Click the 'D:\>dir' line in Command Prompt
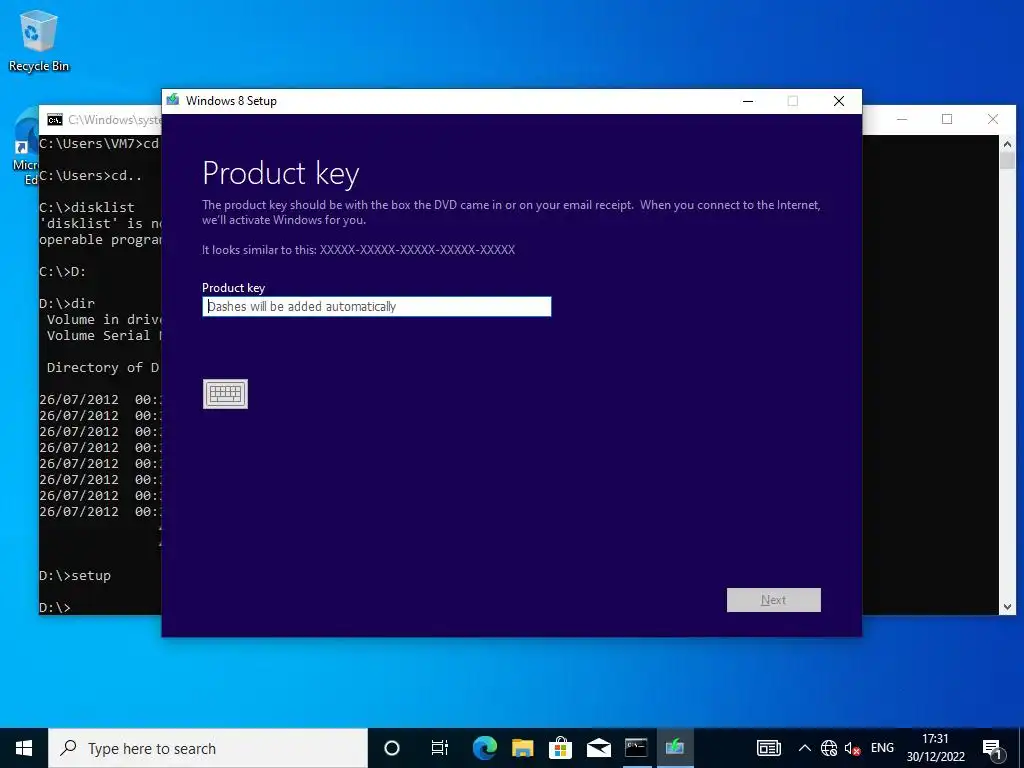 pos(67,303)
